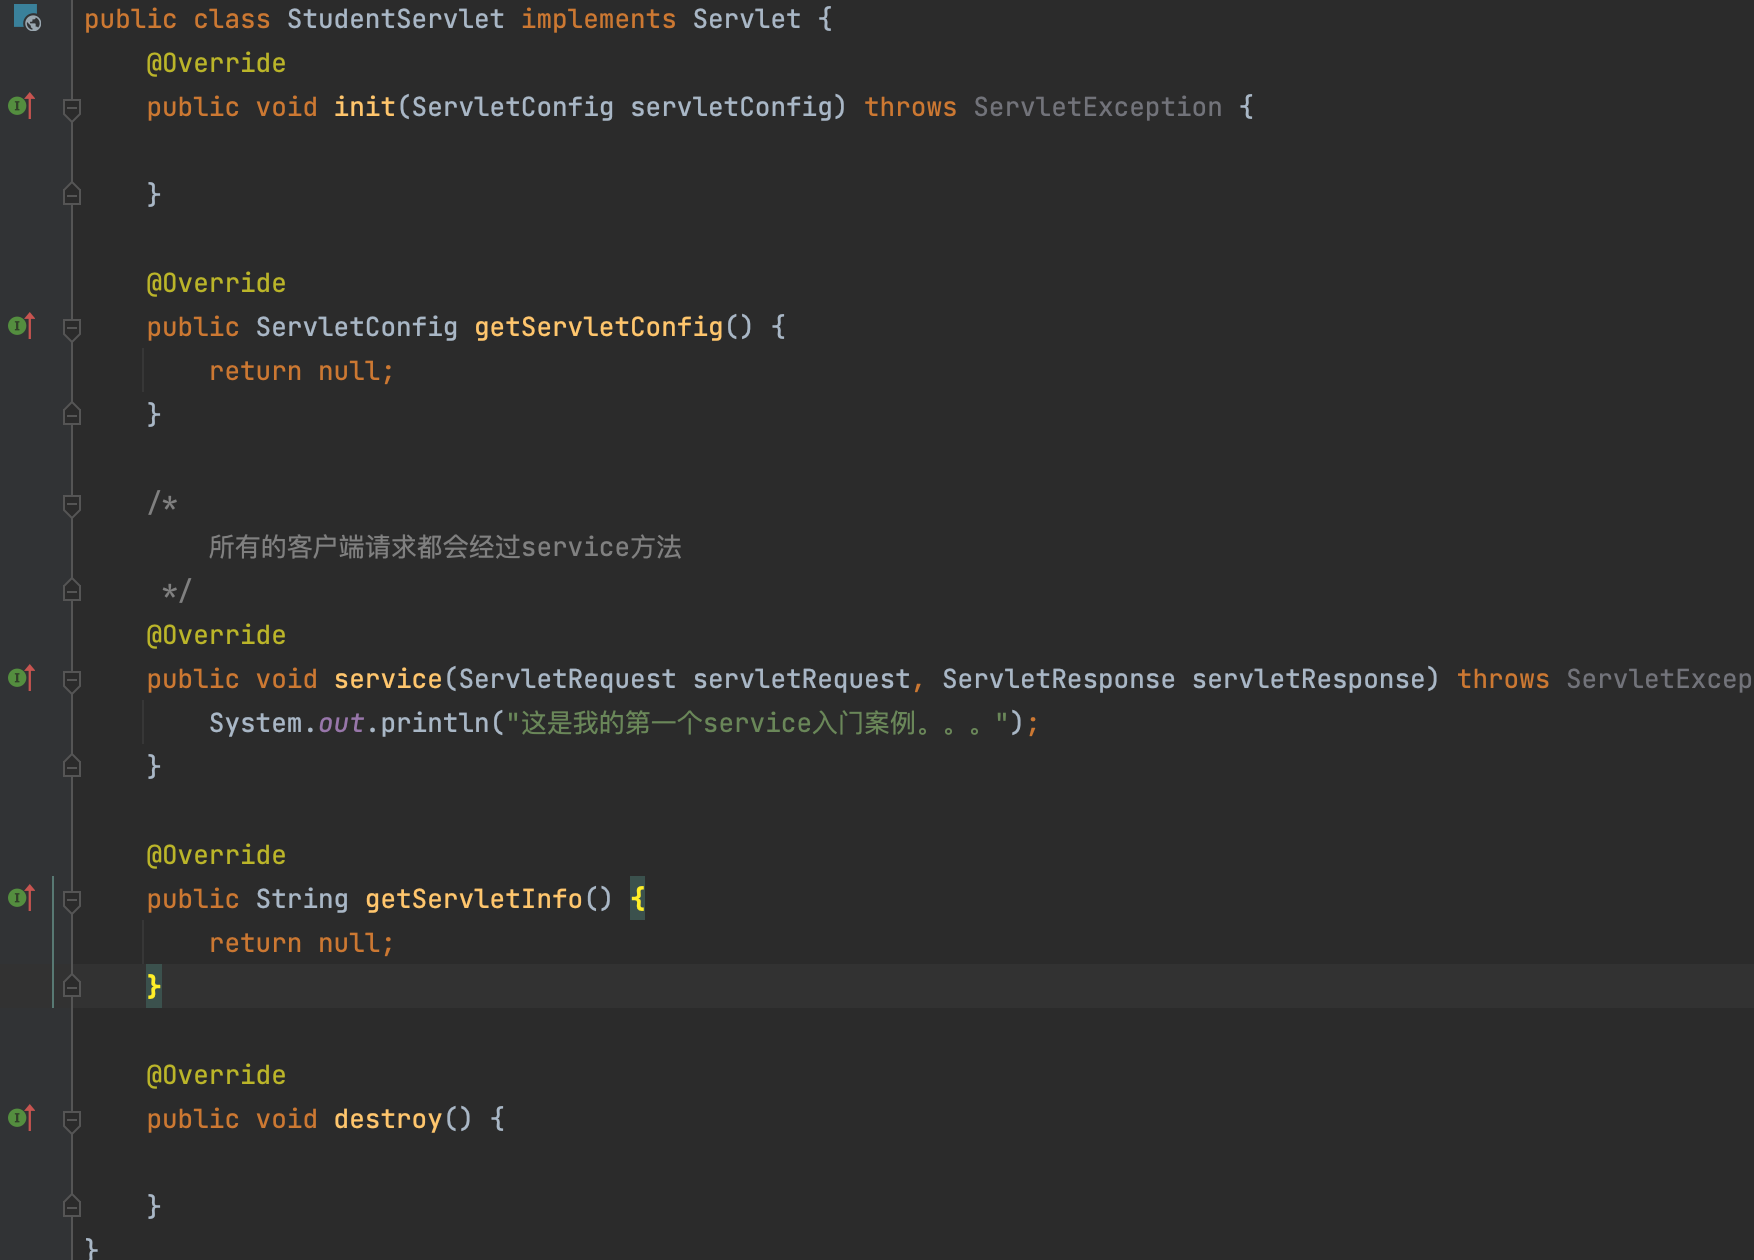
Task: Click the italic out field
Action: click(x=341, y=723)
